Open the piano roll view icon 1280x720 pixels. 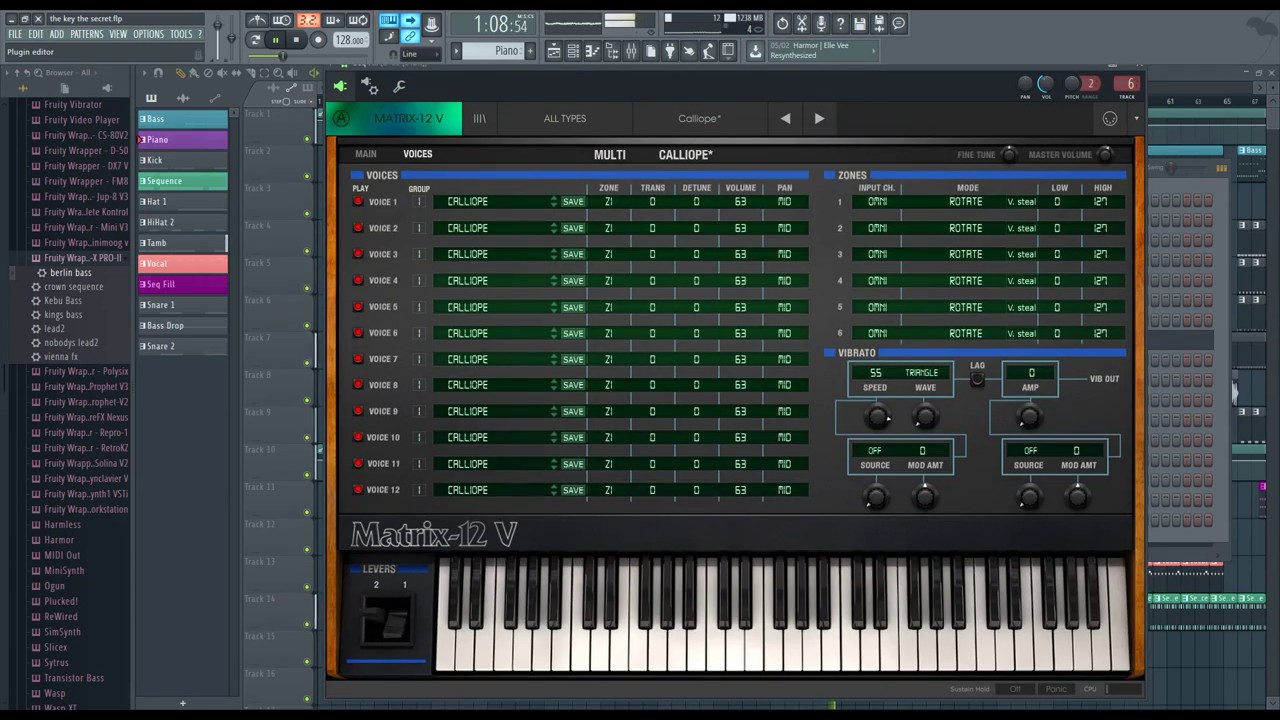click(x=592, y=52)
